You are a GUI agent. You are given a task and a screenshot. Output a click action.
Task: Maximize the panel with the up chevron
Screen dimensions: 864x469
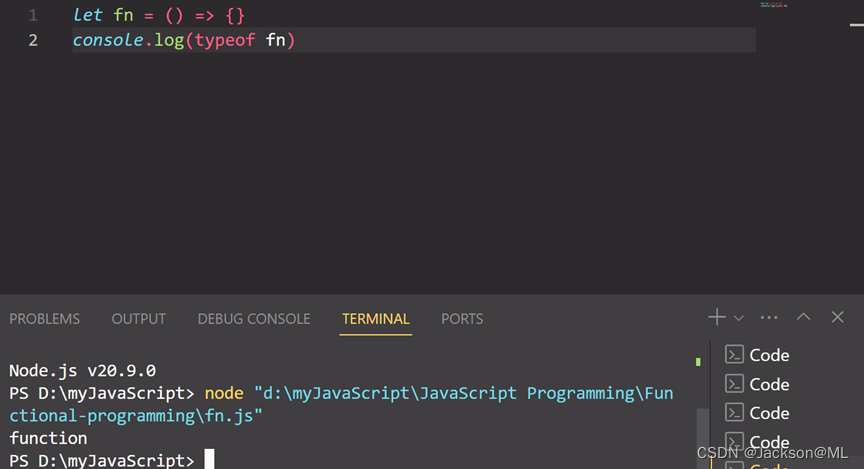[803, 317]
